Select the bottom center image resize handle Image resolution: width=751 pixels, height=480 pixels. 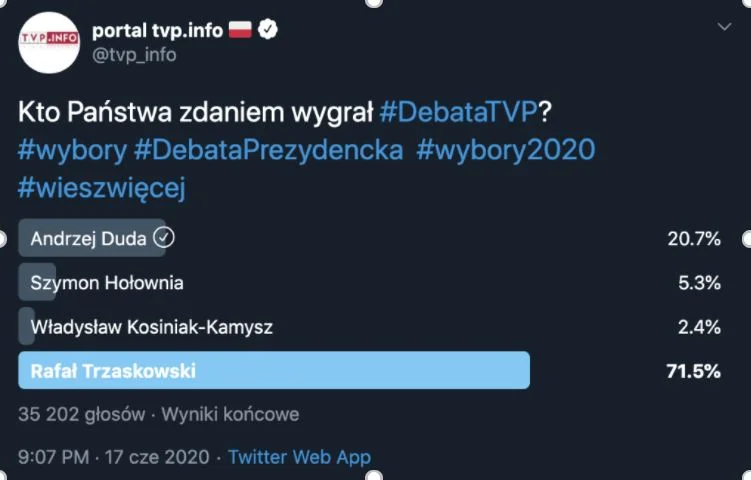pyautogui.click(x=374, y=476)
